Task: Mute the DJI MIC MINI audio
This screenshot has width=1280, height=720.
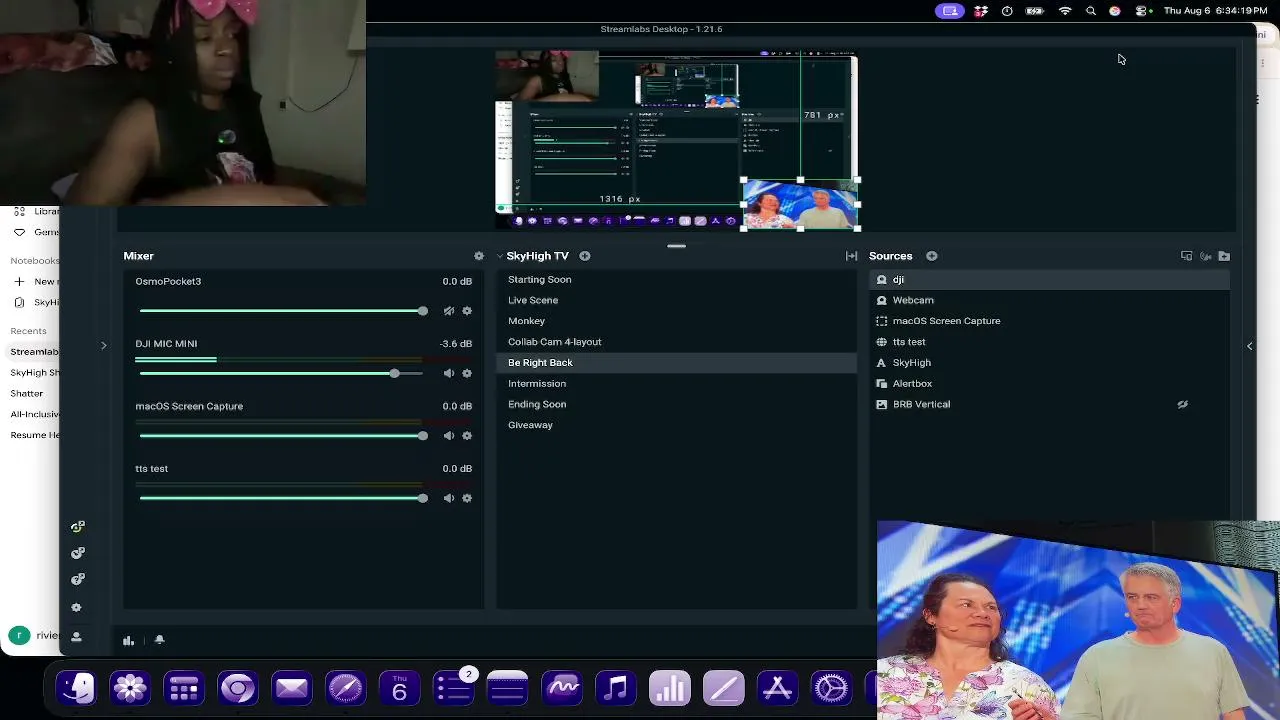Action: 449,373
